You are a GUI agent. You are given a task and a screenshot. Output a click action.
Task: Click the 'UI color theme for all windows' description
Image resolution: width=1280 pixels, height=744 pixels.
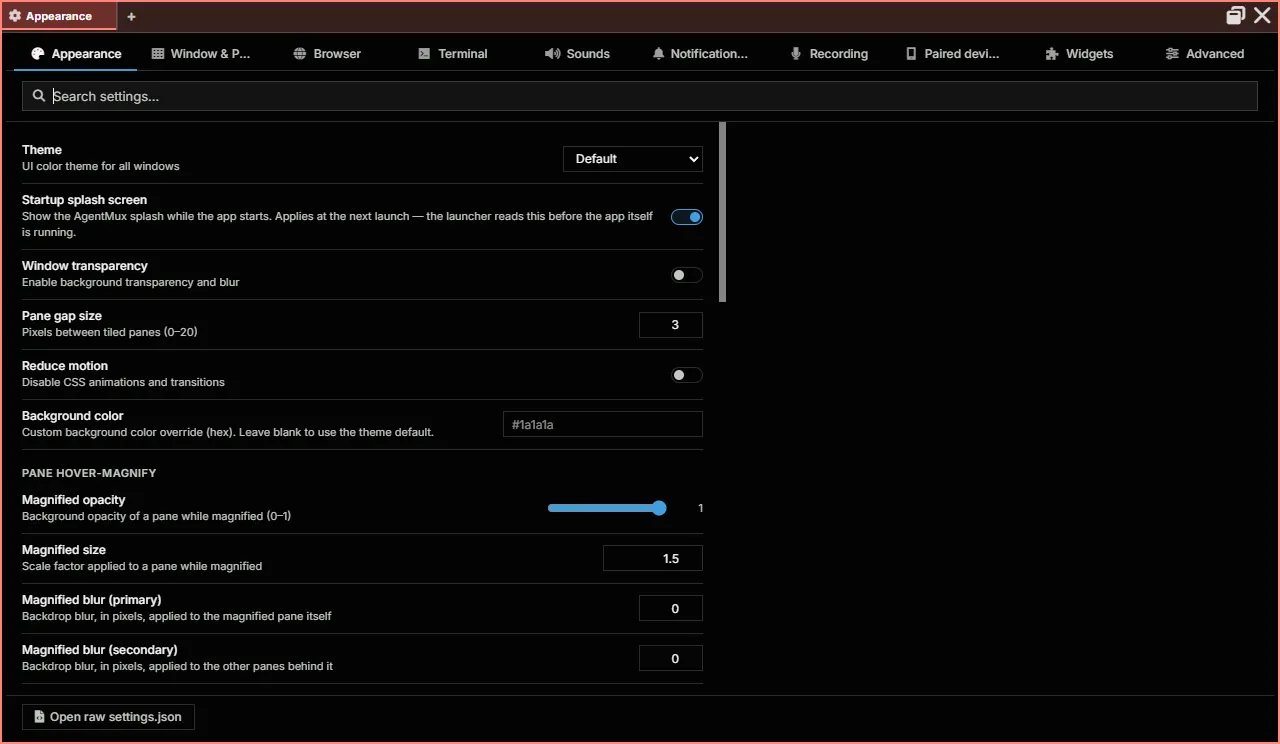(x=101, y=166)
